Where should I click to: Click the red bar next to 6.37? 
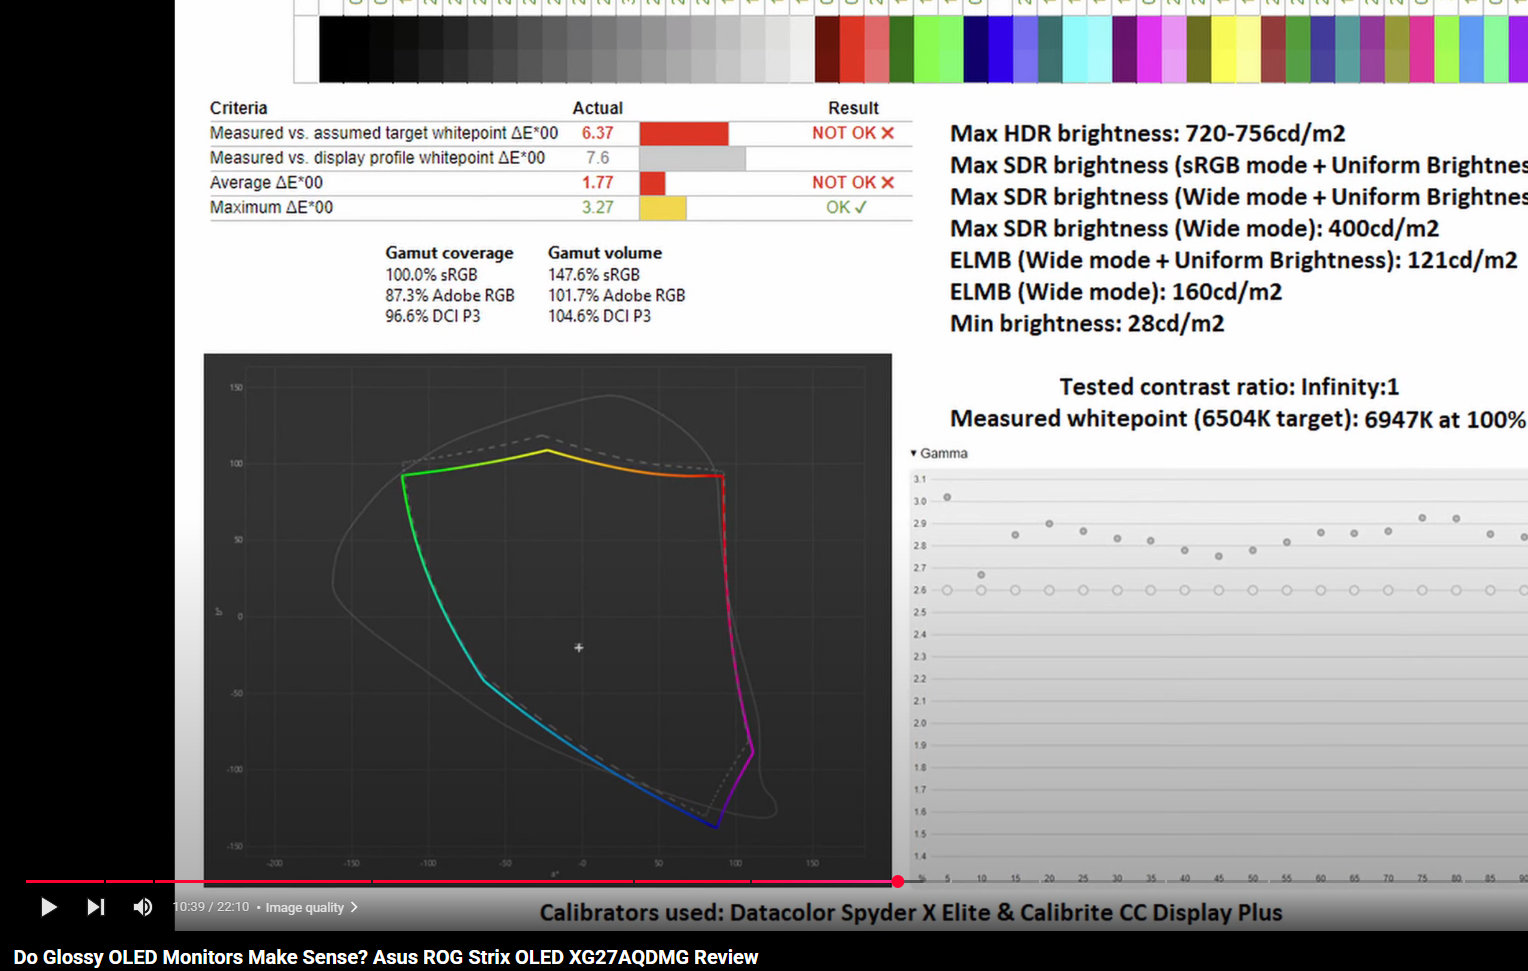[684, 134]
